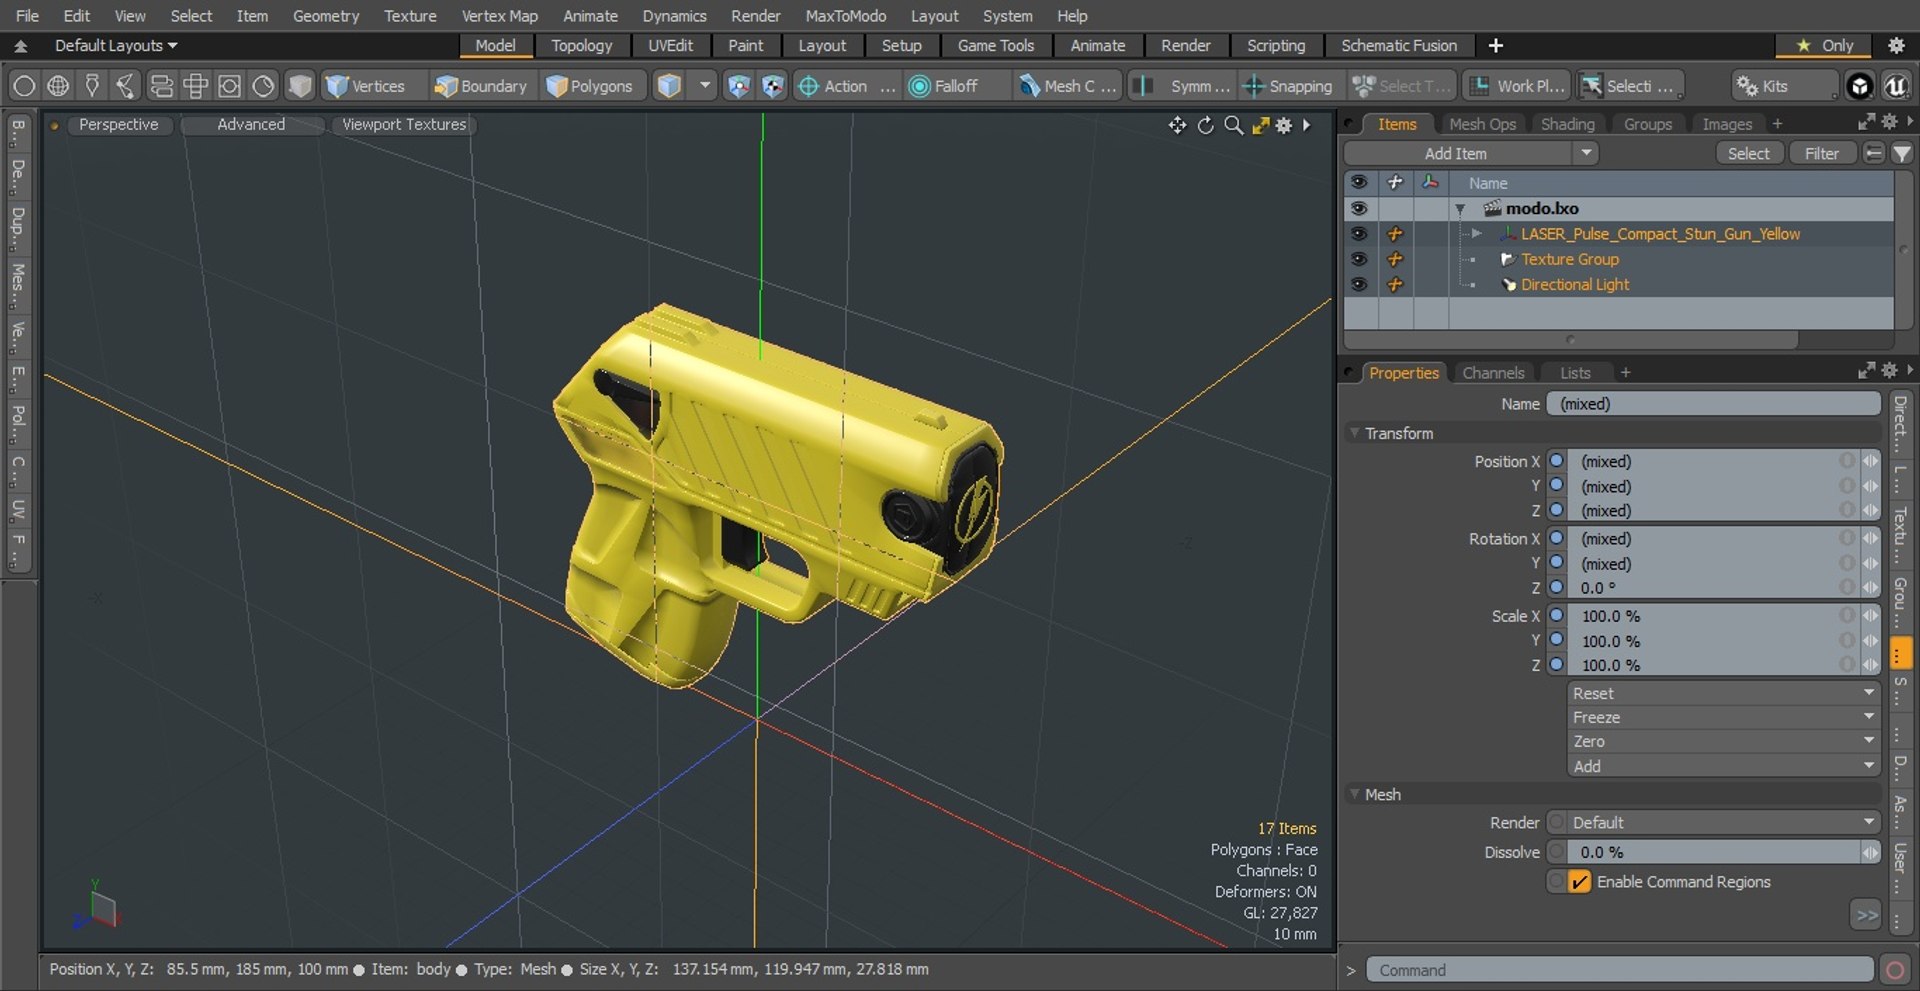1920x991 pixels.
Task: Click the cube-in-box icon in toolbar
Action: [x=229, y=86]
